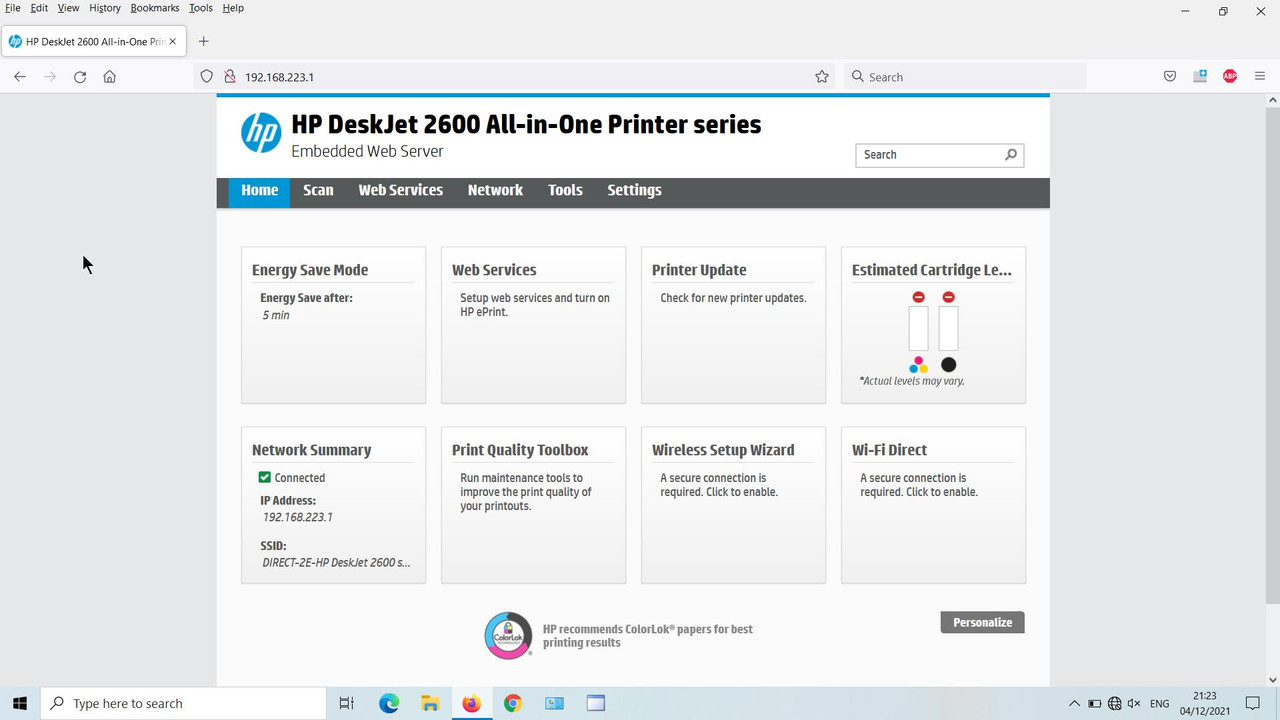This screenshot has width=1280, height=720.
Task: Open the Energy Save Mode card
Action: pos(333,325)
